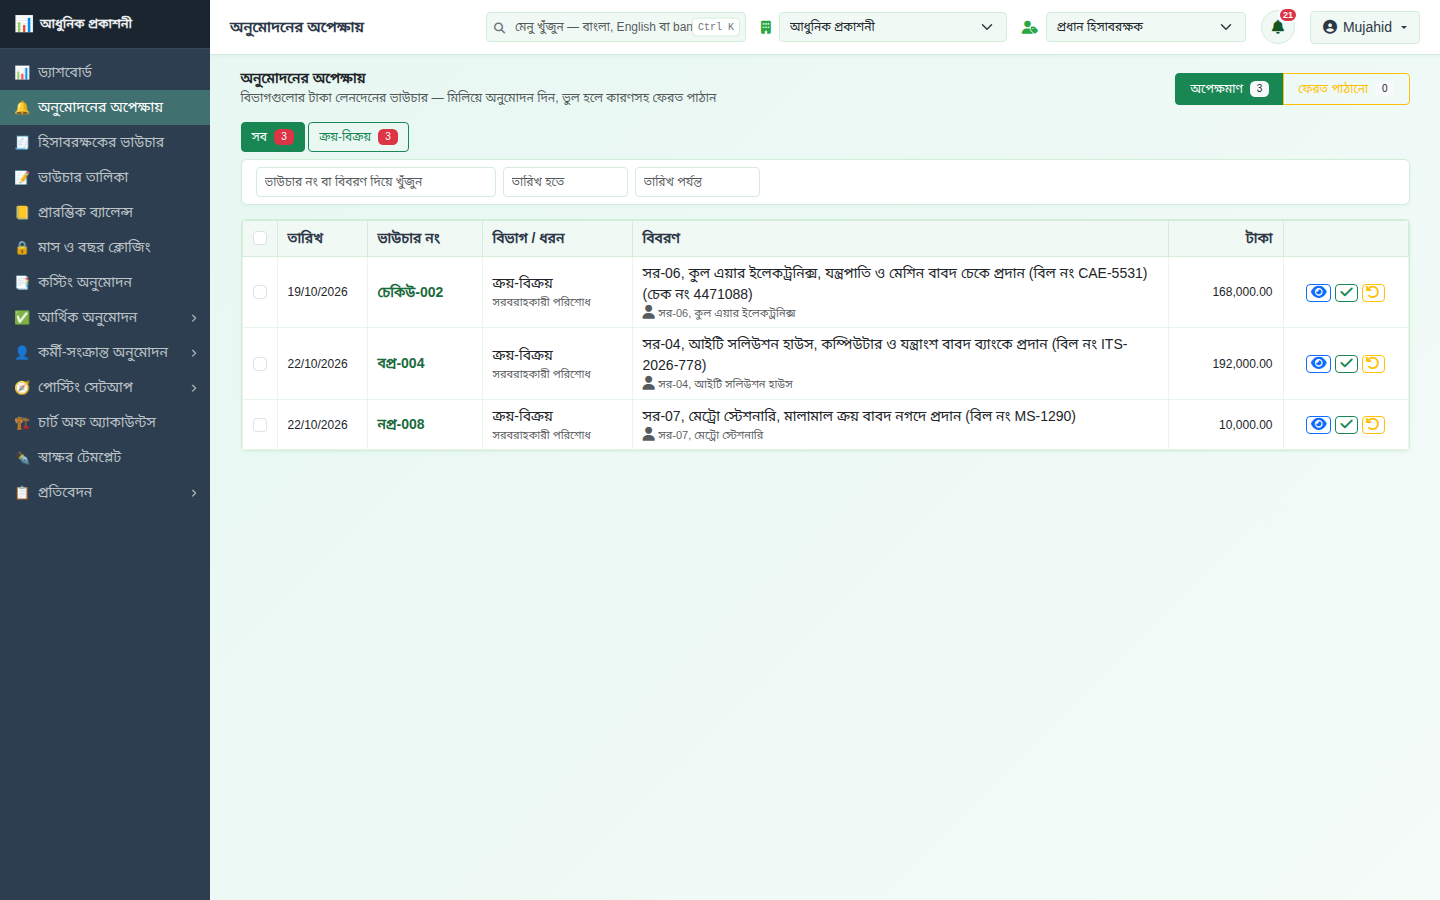The image size is (1440, 900).
Task: Select the row checkbox for বপ্র-004
Action: [x=260, y=364]
